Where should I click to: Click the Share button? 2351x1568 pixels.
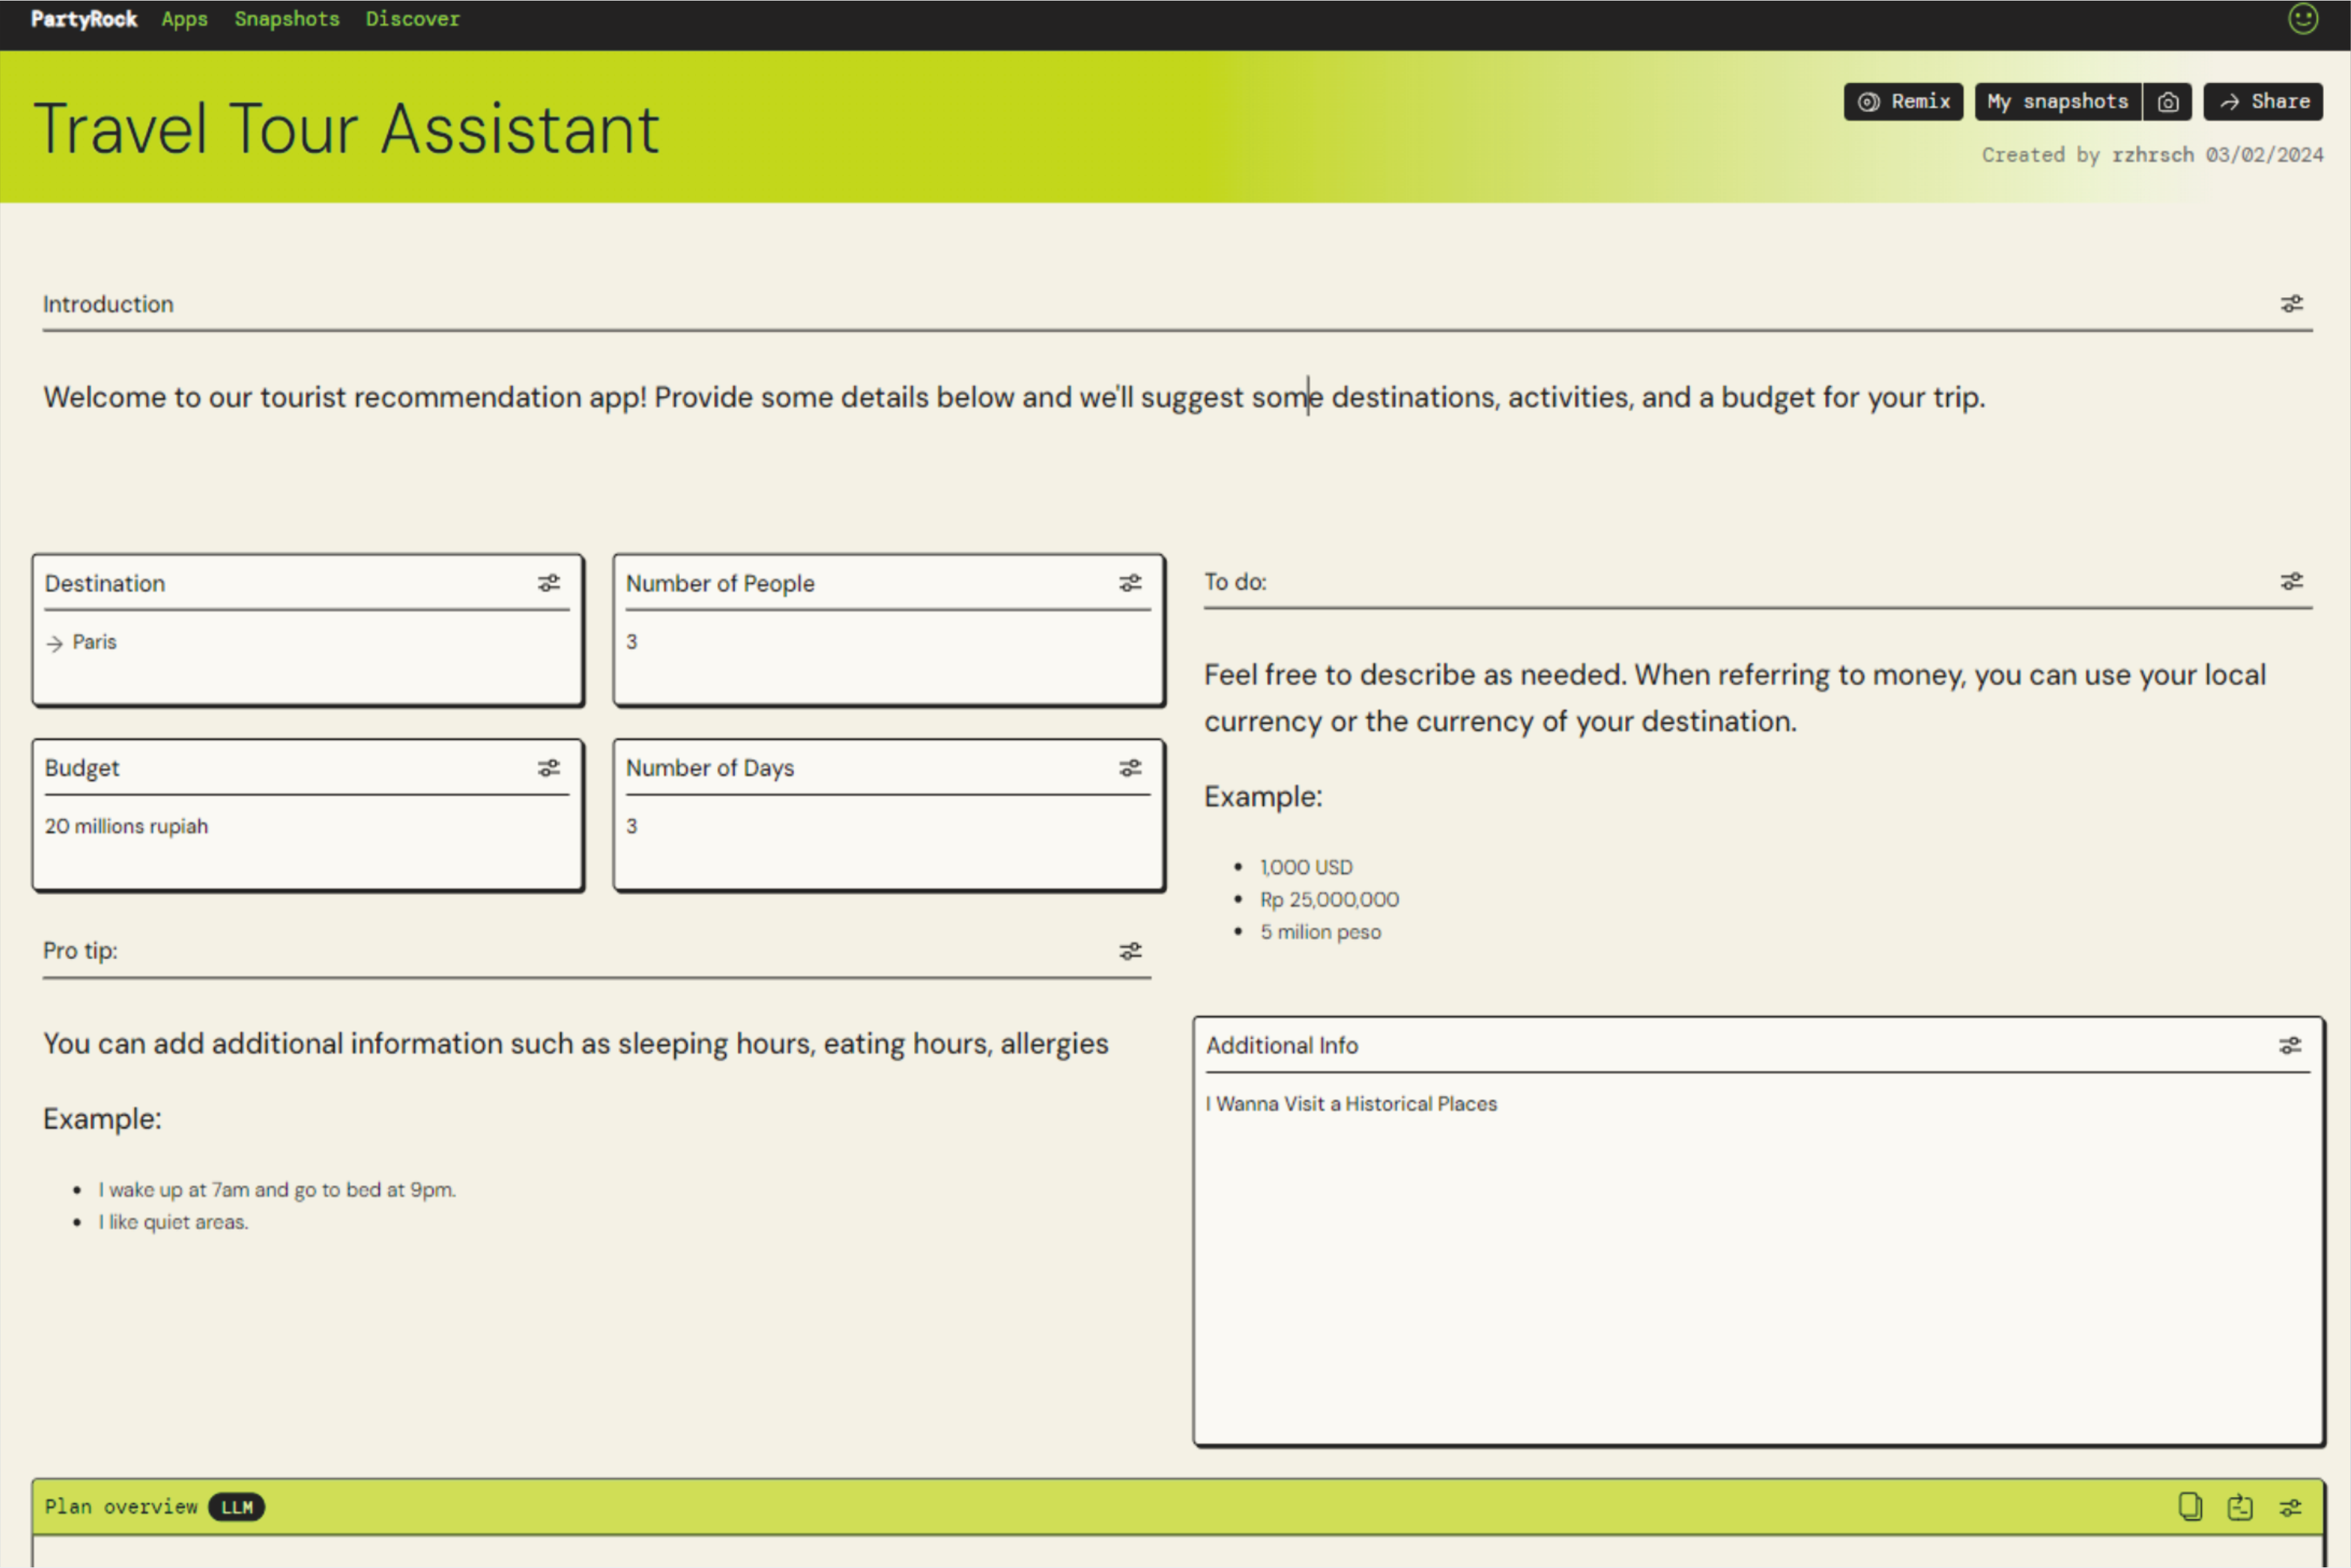[2263, 102]
